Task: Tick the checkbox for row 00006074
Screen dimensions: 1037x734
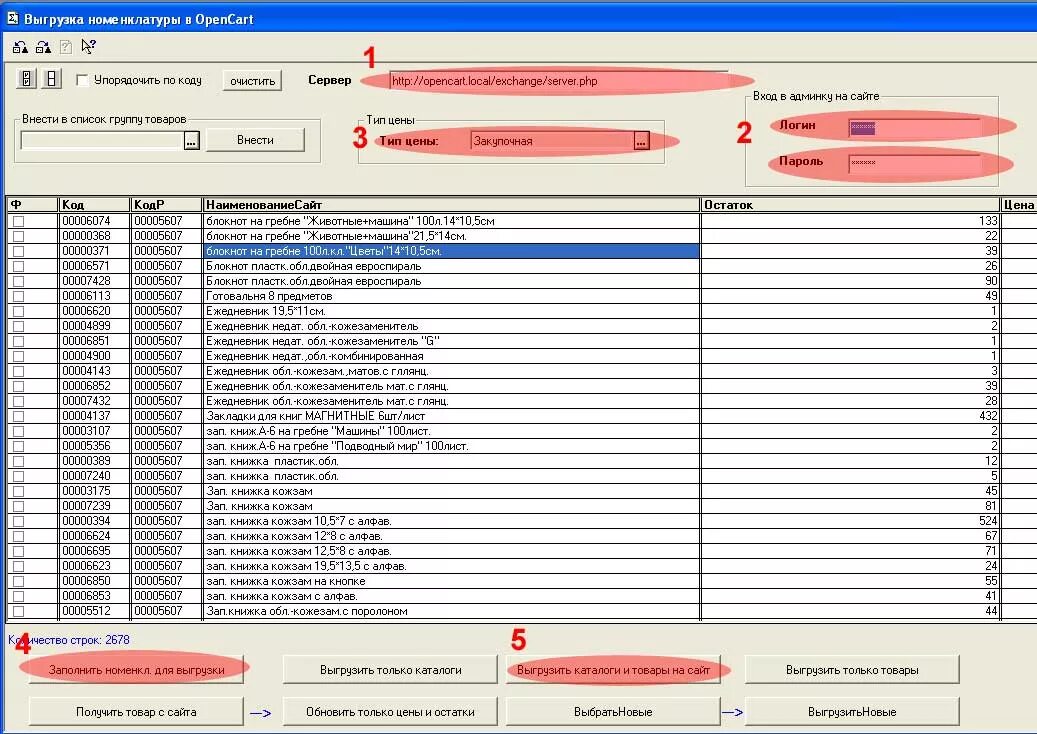Action: point(19,222)
